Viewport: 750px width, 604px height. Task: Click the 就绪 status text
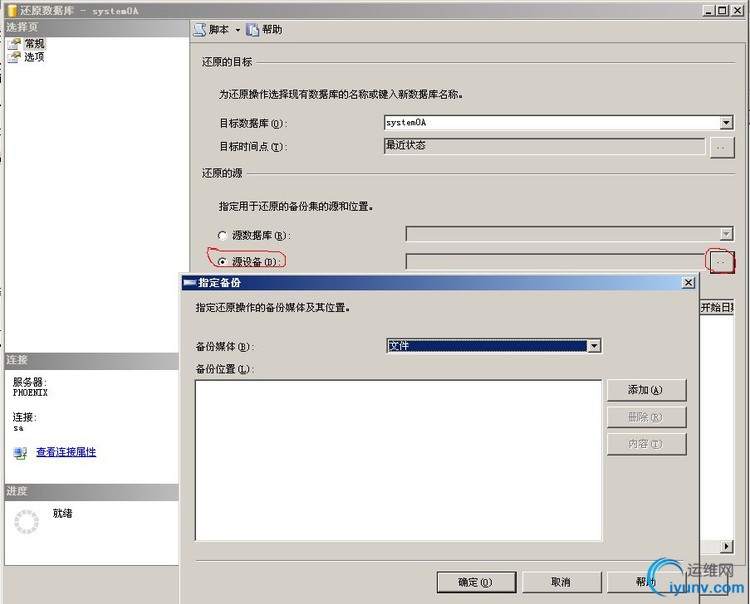tap(62, 513)
